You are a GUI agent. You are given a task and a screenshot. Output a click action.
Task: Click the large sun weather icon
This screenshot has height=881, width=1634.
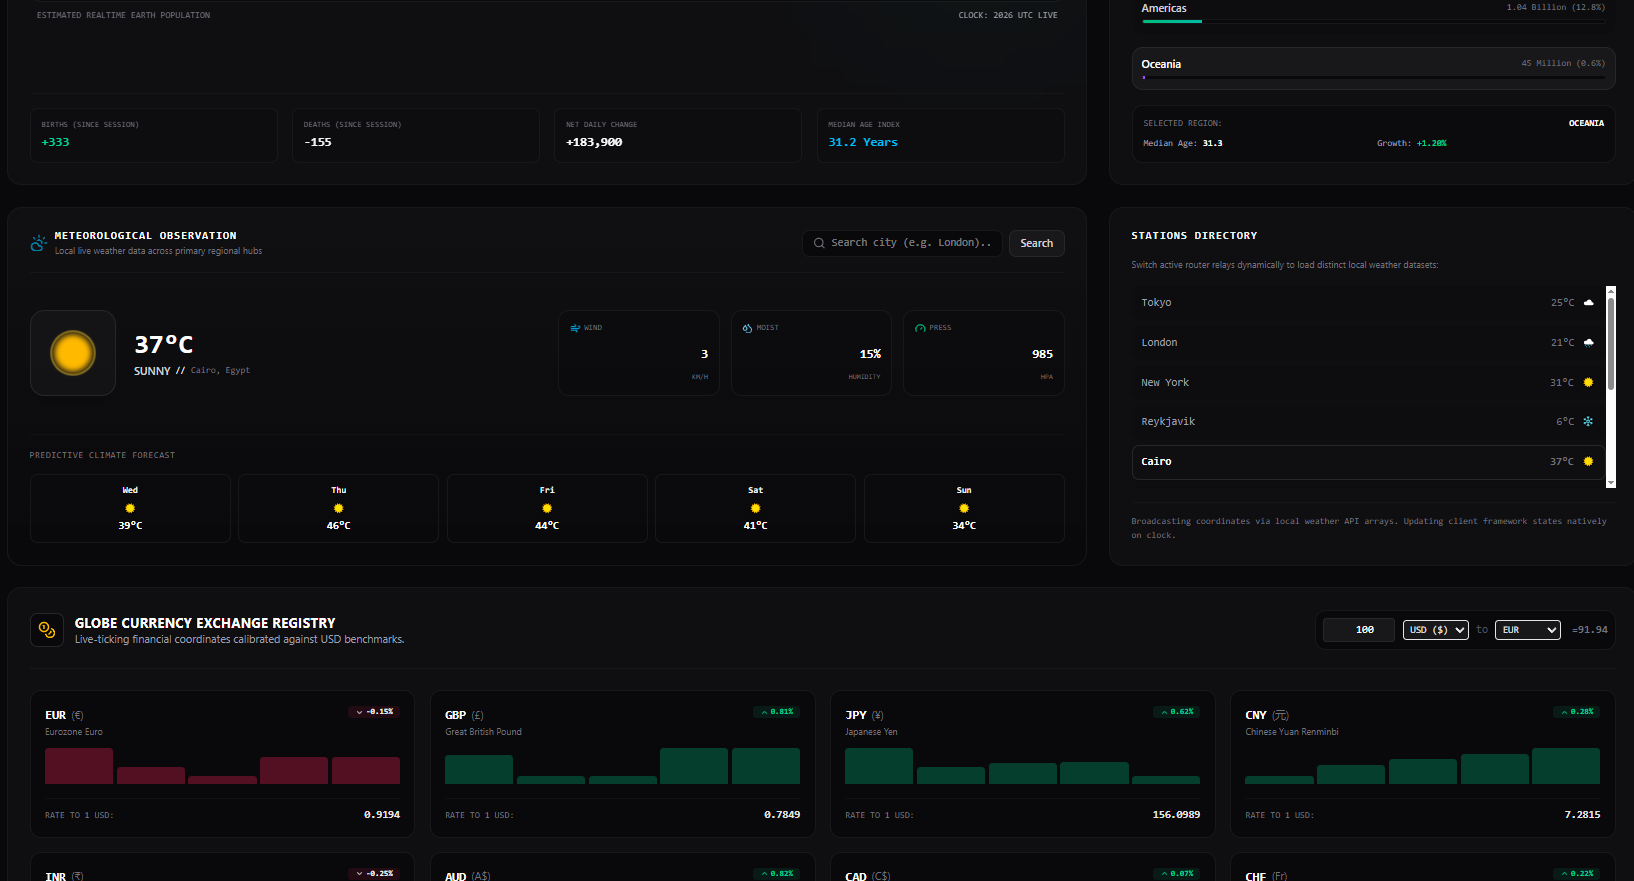point(73,353)
